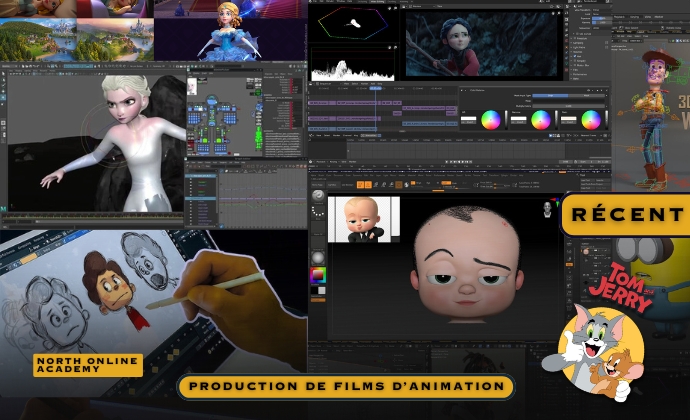Click the castle landscape thumbnail
Screen dimensions: 690x420
(38, 40)
